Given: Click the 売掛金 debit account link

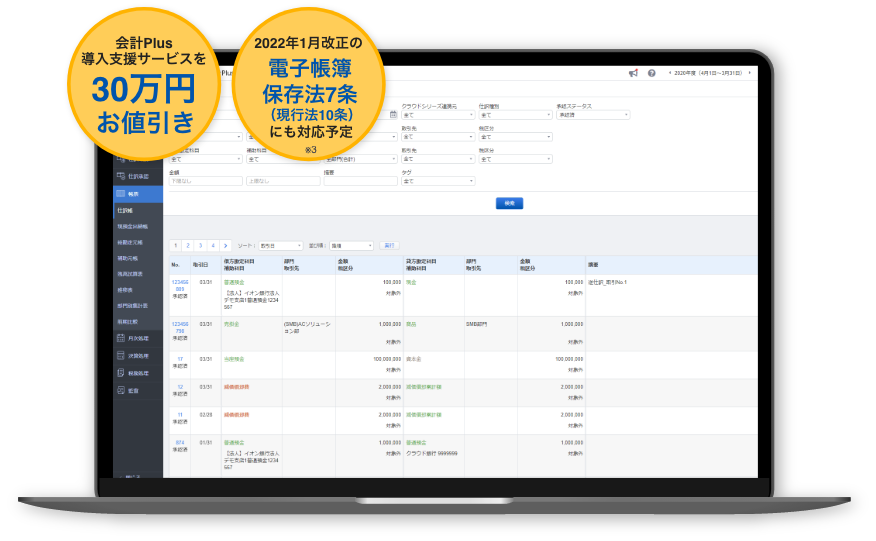Looking at the screenshot, I should 231,325.
